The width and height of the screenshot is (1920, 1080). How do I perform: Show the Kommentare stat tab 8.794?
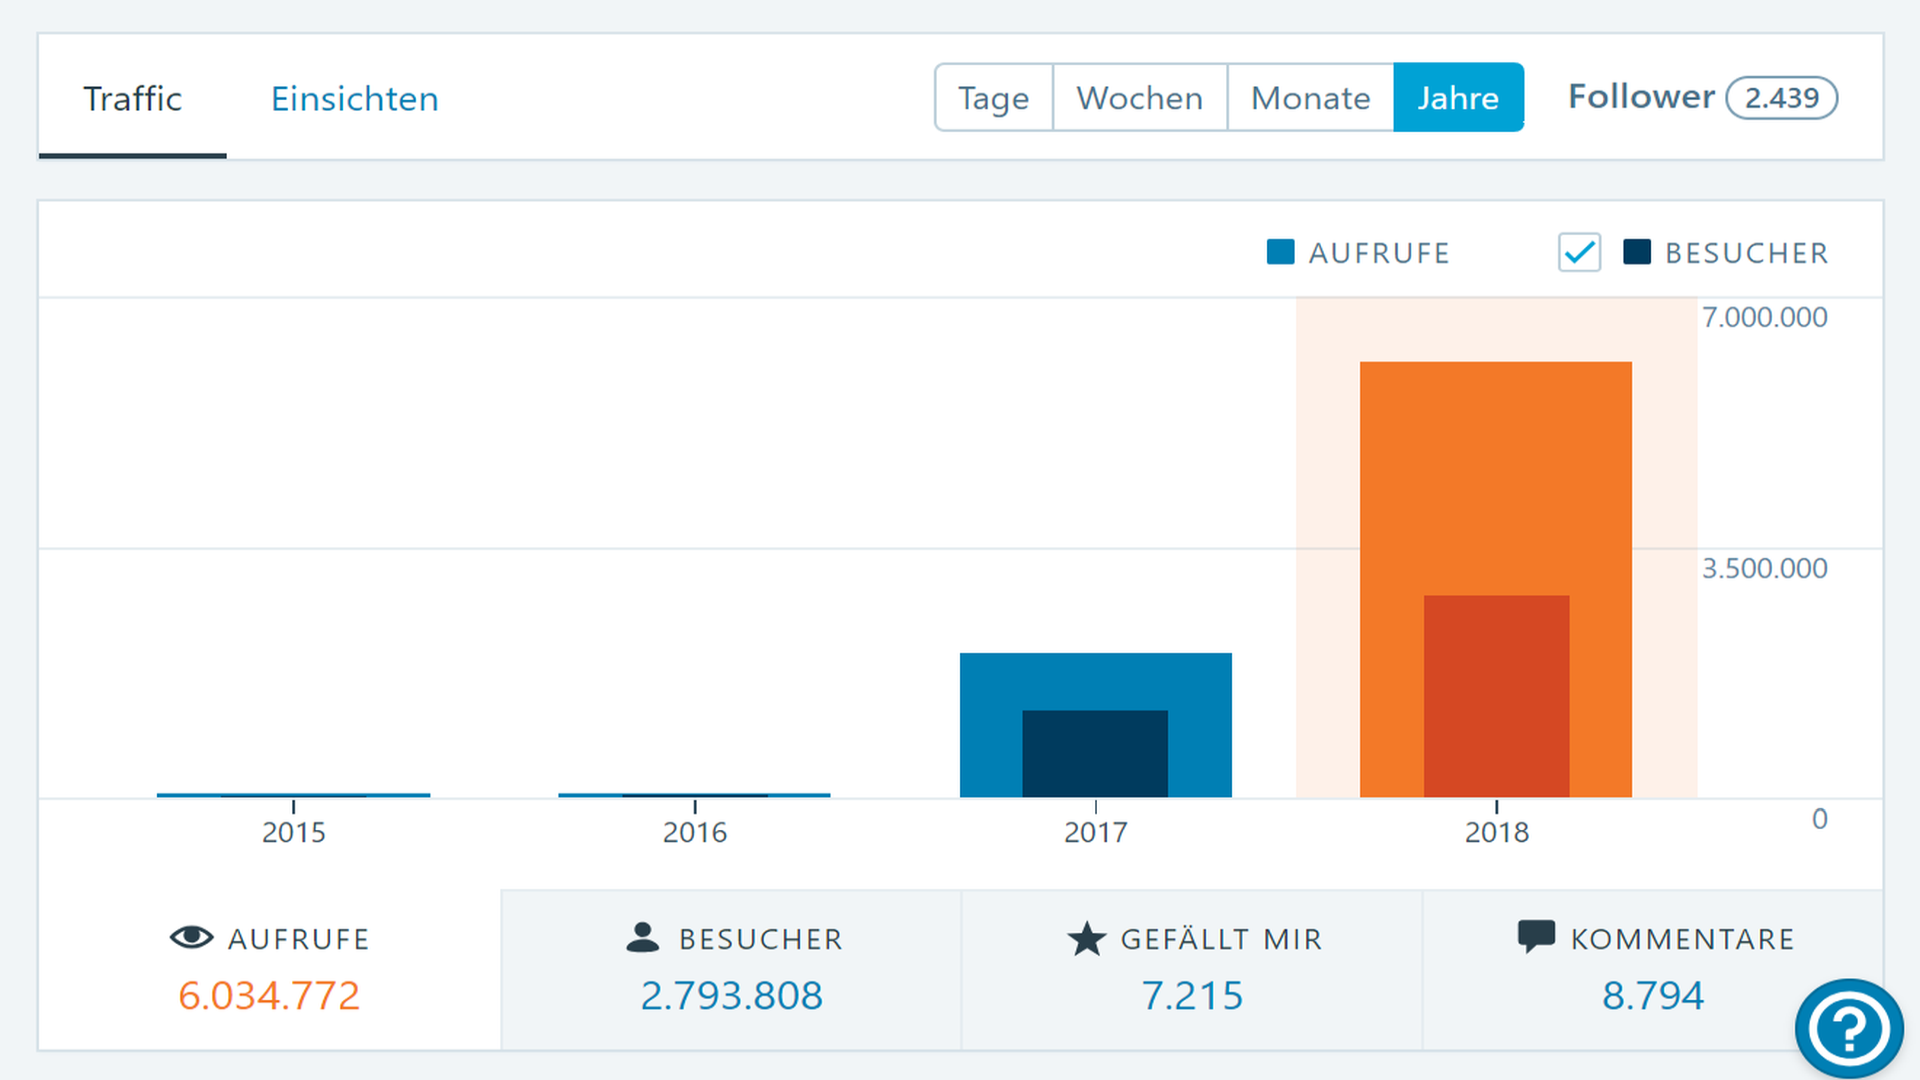(x=1652, y=970)
